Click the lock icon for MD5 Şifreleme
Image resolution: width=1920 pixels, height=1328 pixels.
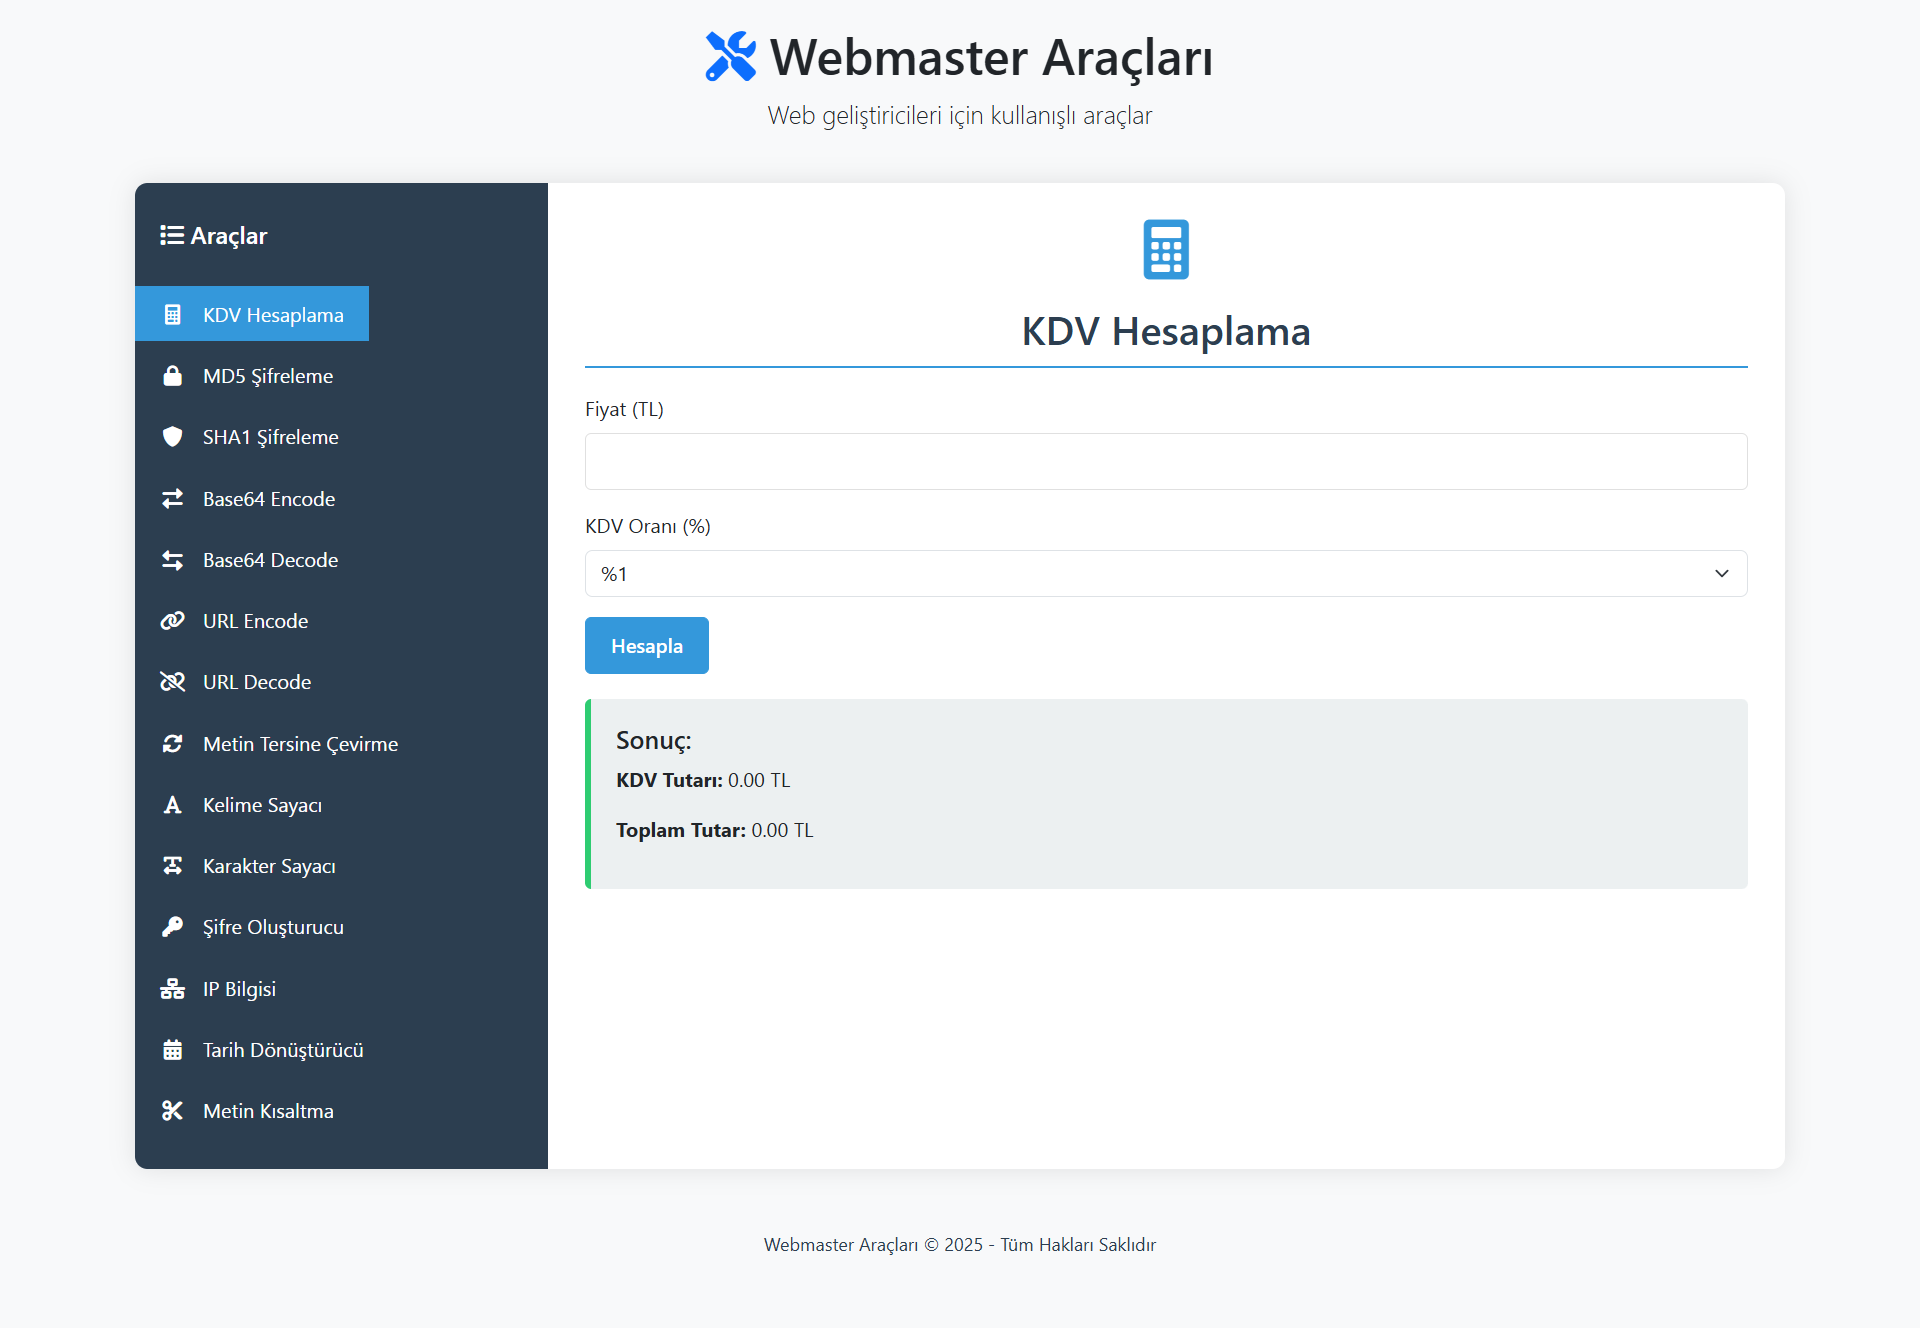coord(172,376)
